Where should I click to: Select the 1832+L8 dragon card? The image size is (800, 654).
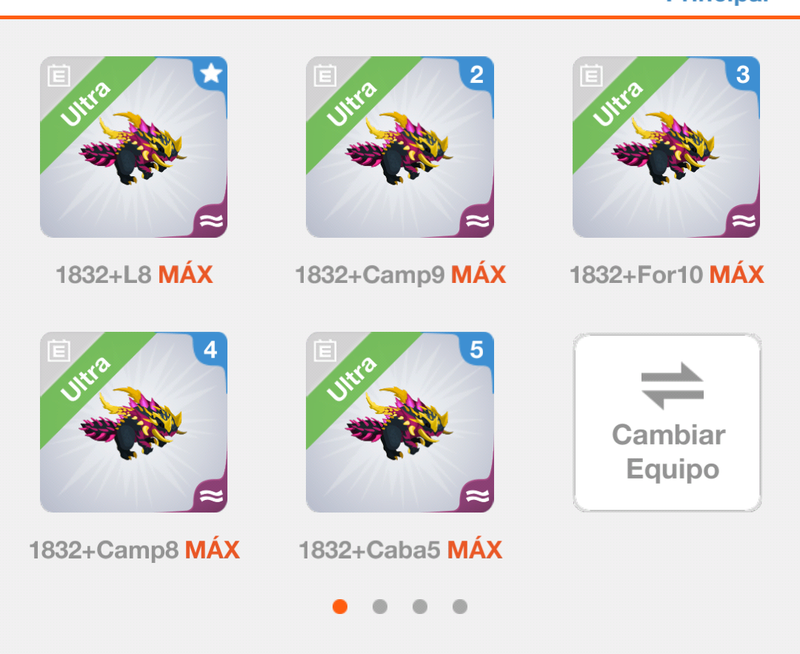(134, 147)
